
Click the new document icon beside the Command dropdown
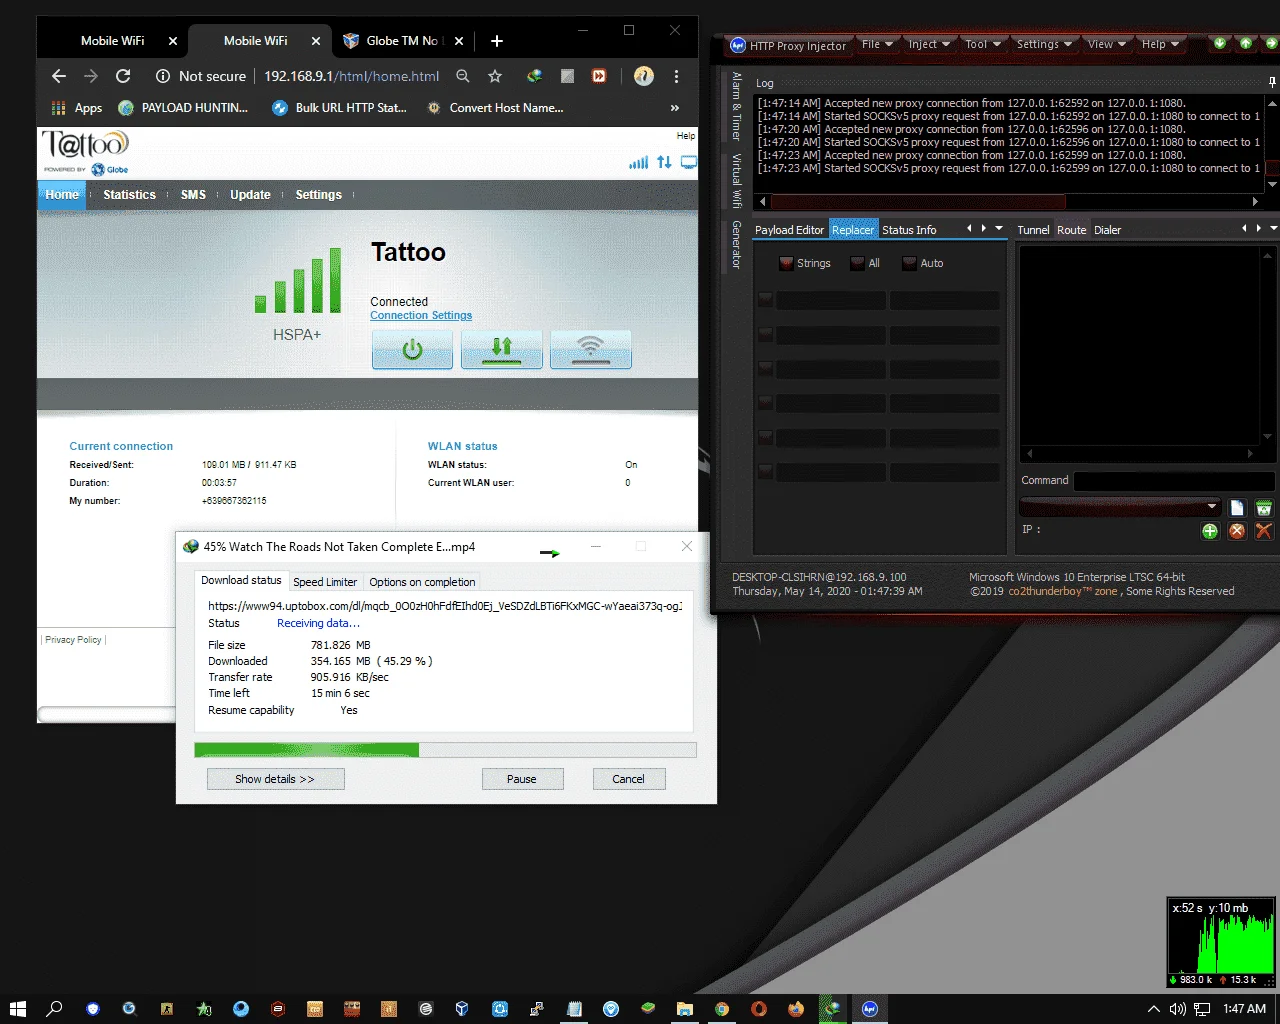click(1237, 507)
